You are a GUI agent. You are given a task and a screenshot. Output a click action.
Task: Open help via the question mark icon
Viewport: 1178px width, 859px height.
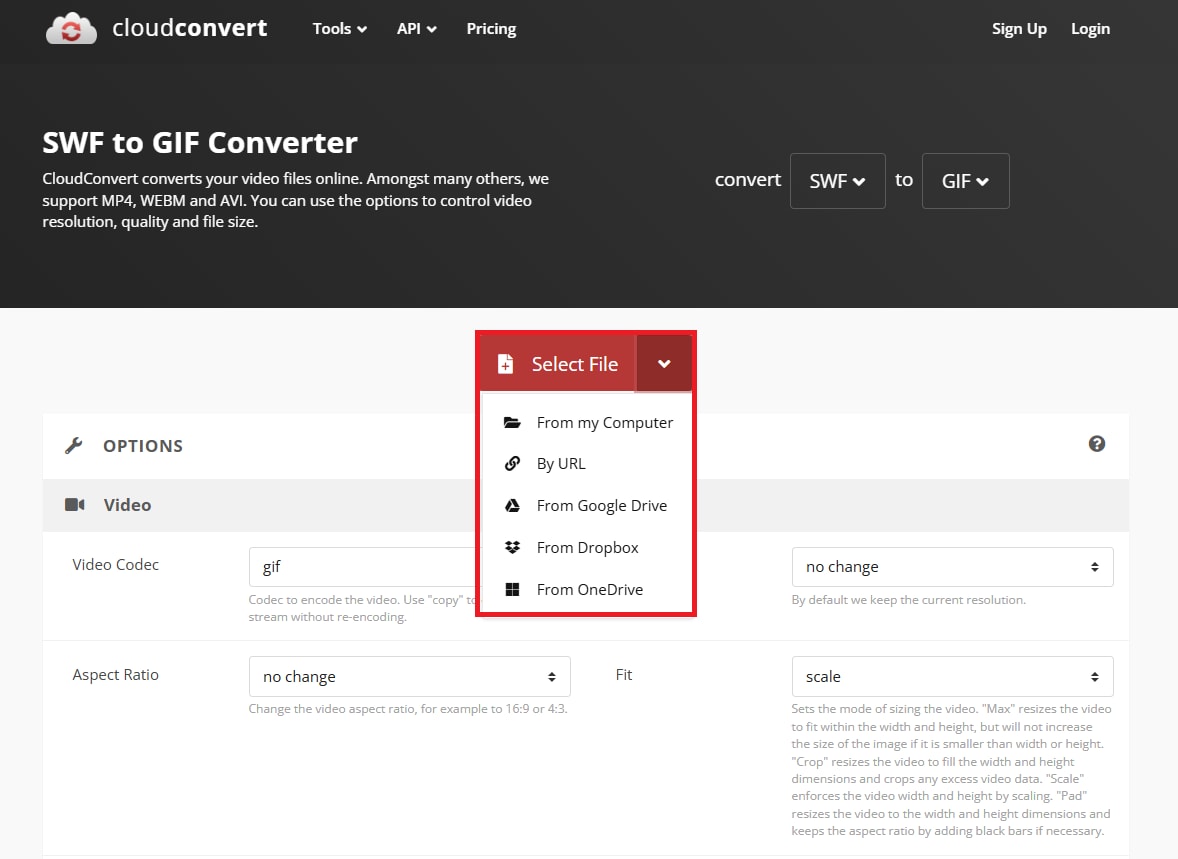1097,443
